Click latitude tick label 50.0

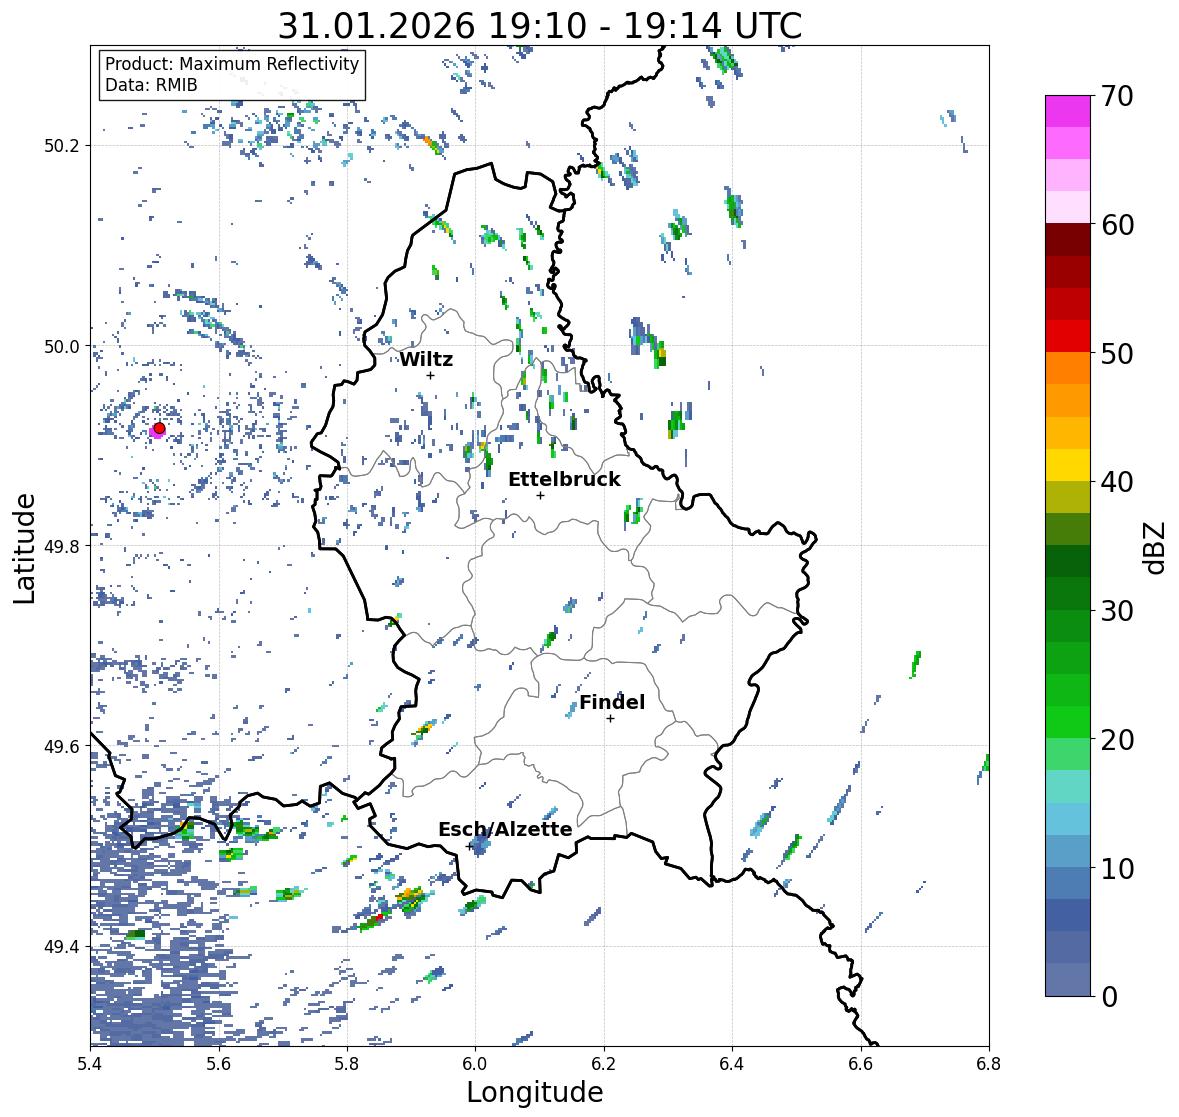[62, 347]
